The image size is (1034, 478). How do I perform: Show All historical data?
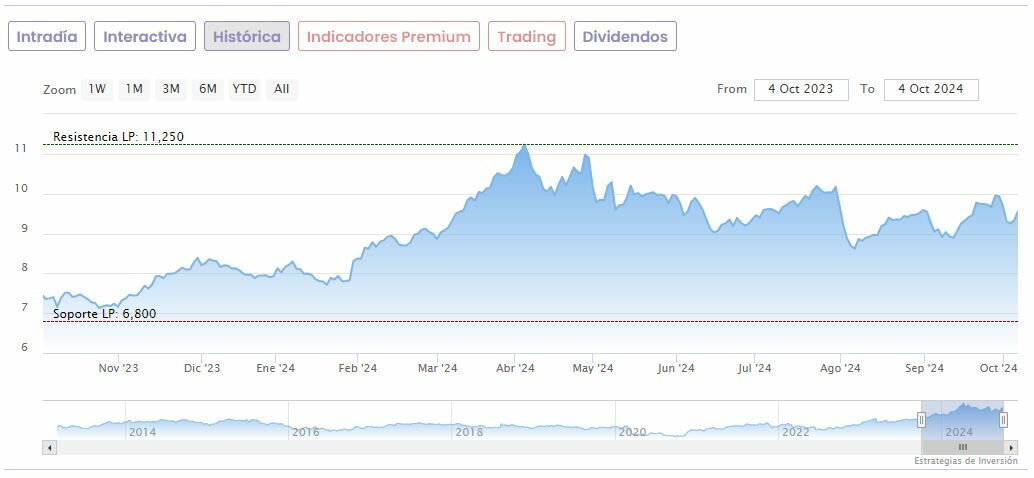(282, 89)
